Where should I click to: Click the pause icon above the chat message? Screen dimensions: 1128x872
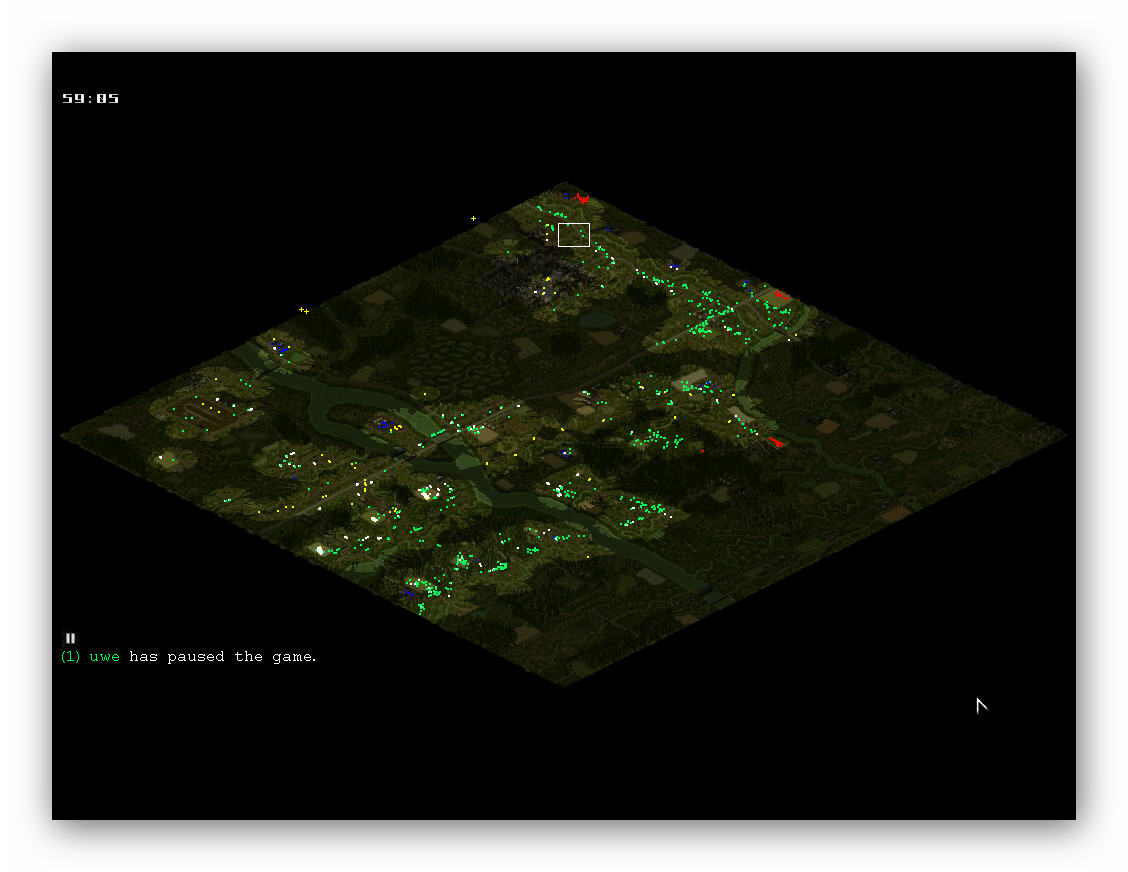click(x=70, y=638)
